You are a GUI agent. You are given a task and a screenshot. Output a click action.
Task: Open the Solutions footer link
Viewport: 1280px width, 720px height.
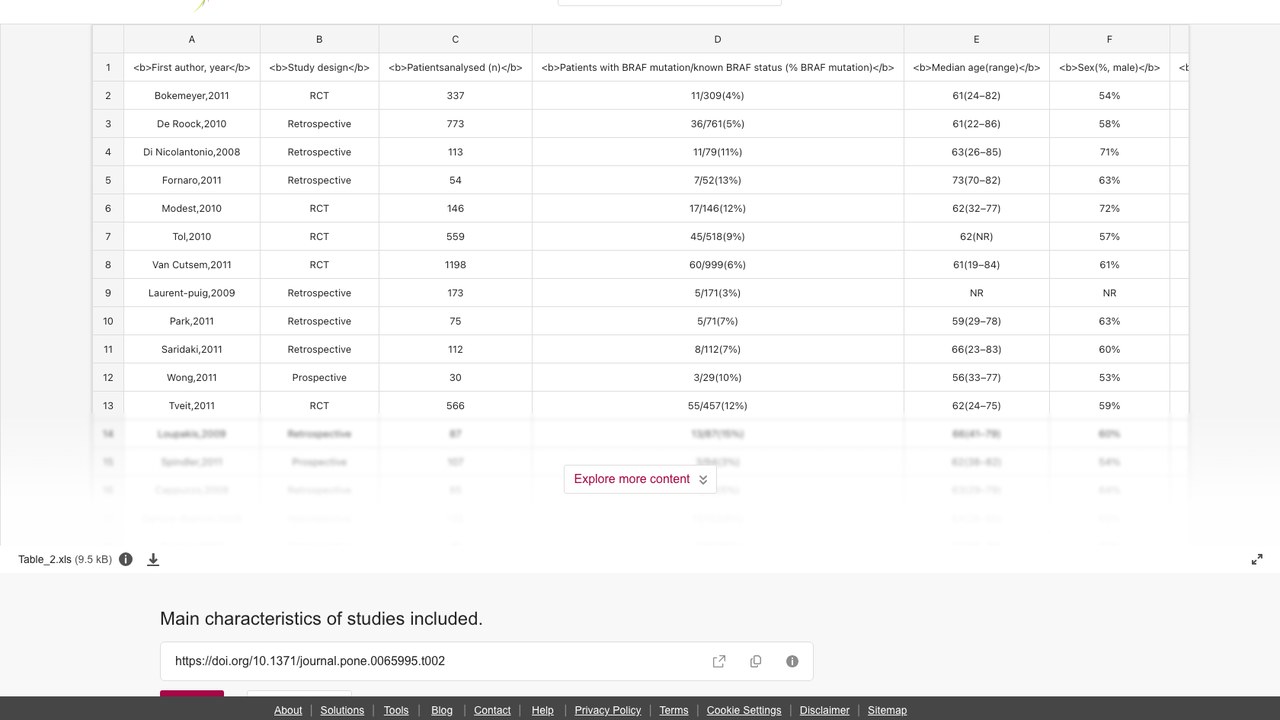coord(342,710)
